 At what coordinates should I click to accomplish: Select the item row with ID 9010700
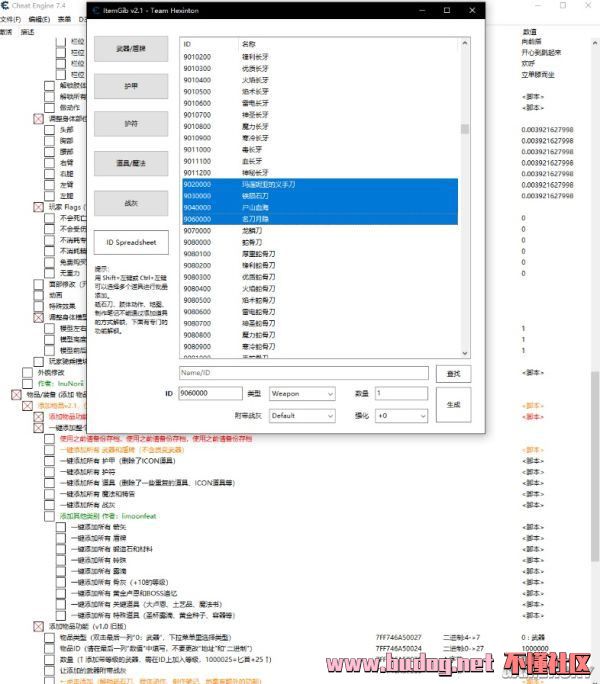[320, 115]
